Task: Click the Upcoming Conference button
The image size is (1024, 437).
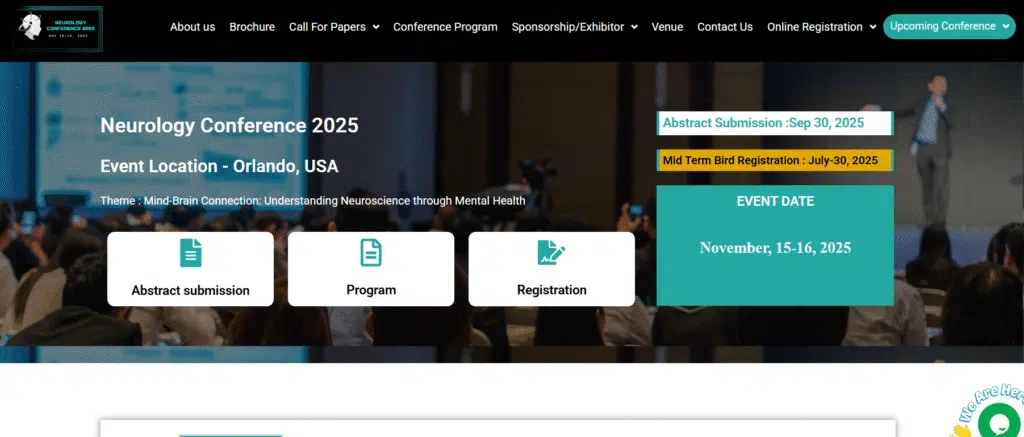Action: pyautogui.click(x=950, y=26)
